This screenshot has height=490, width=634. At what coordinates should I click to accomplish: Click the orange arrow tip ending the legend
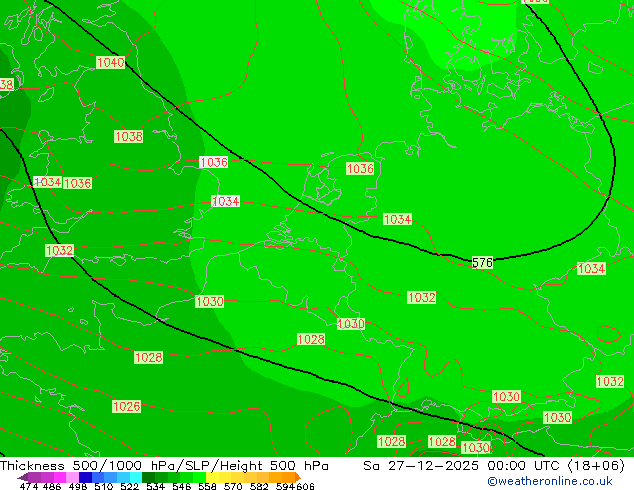click(x=298, y=477)
